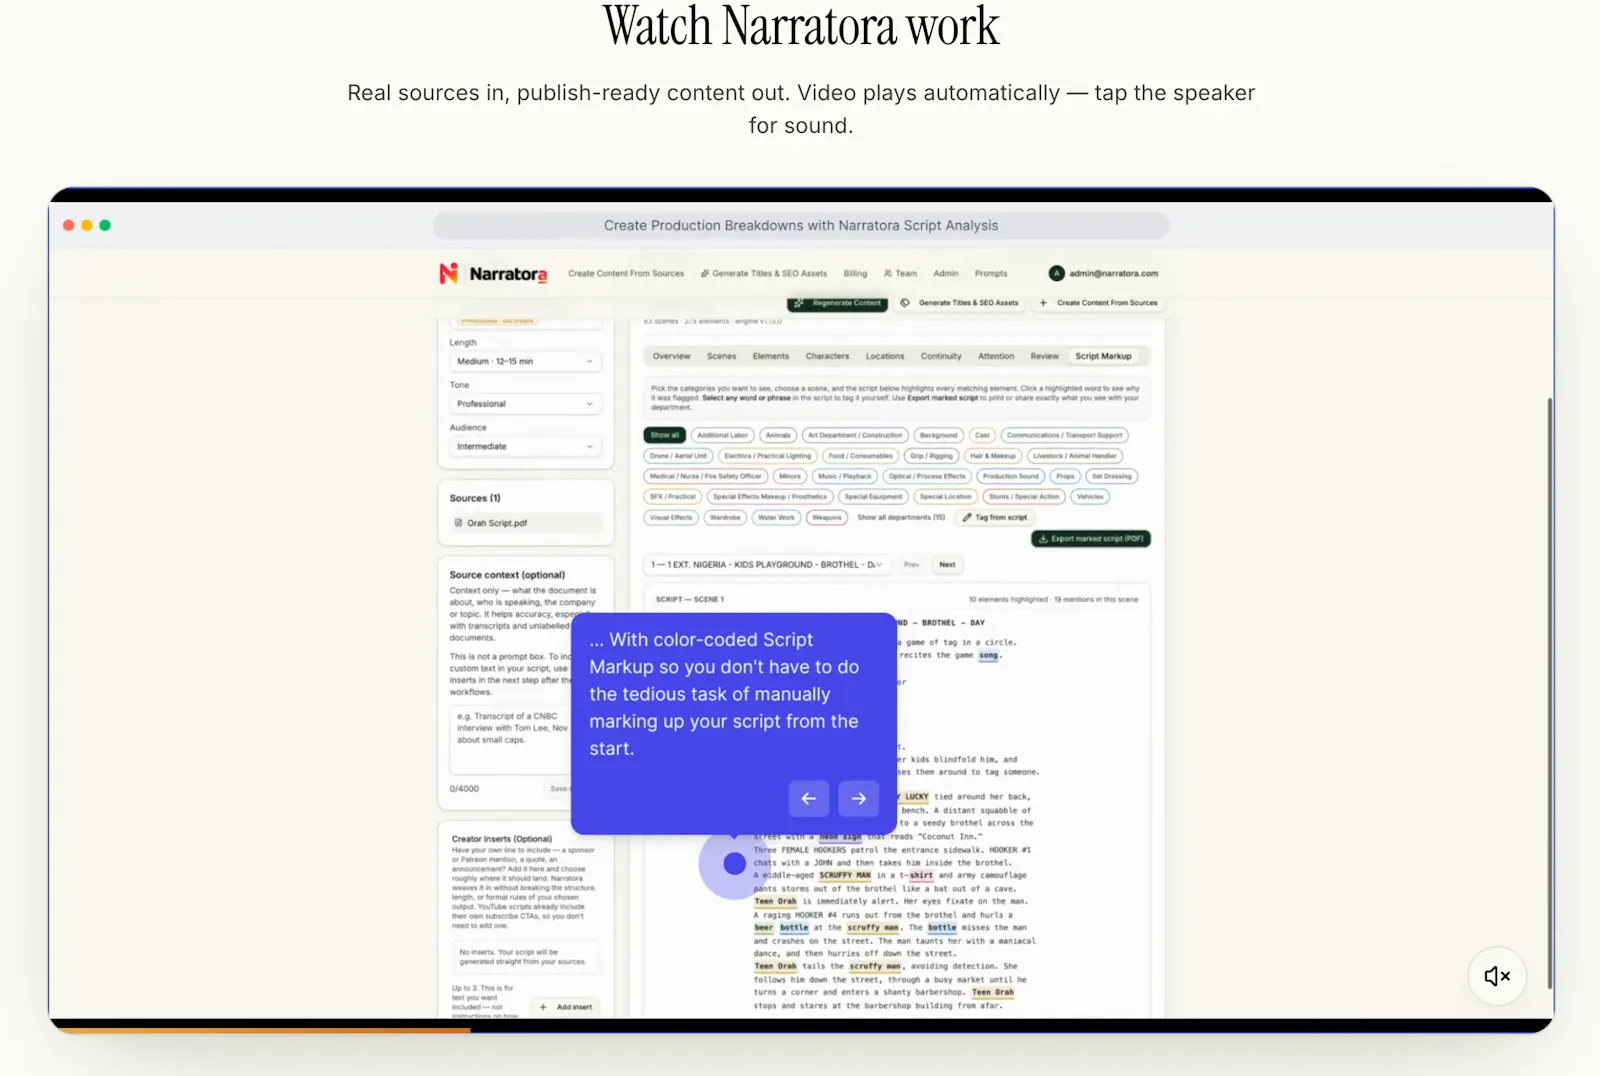Image resolution: width=1600 pixels, height=1076 pixels.
Task: Click the browser address title bar
Action: click(801, 225)
